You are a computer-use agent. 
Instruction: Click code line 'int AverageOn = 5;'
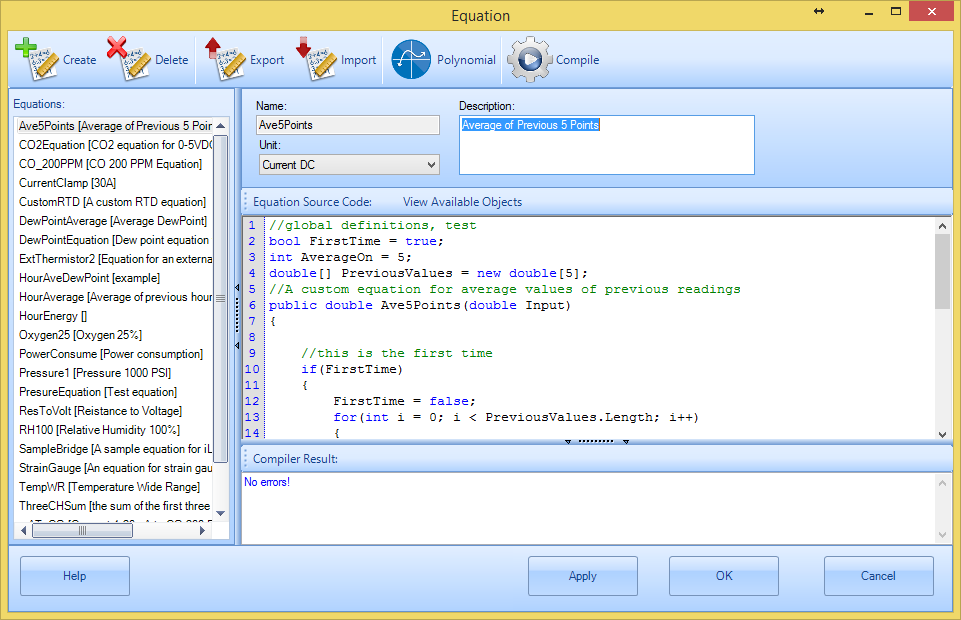(340, 257)
